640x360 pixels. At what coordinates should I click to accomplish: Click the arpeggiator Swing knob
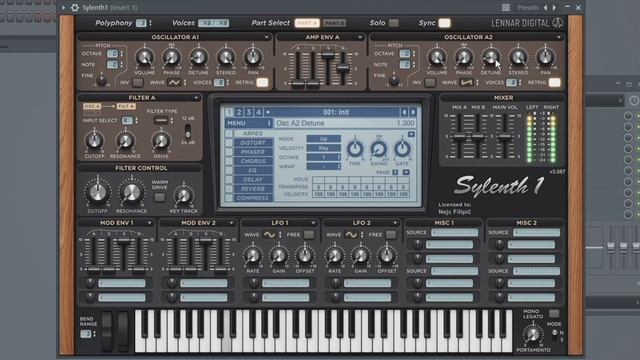pos(378,149)
